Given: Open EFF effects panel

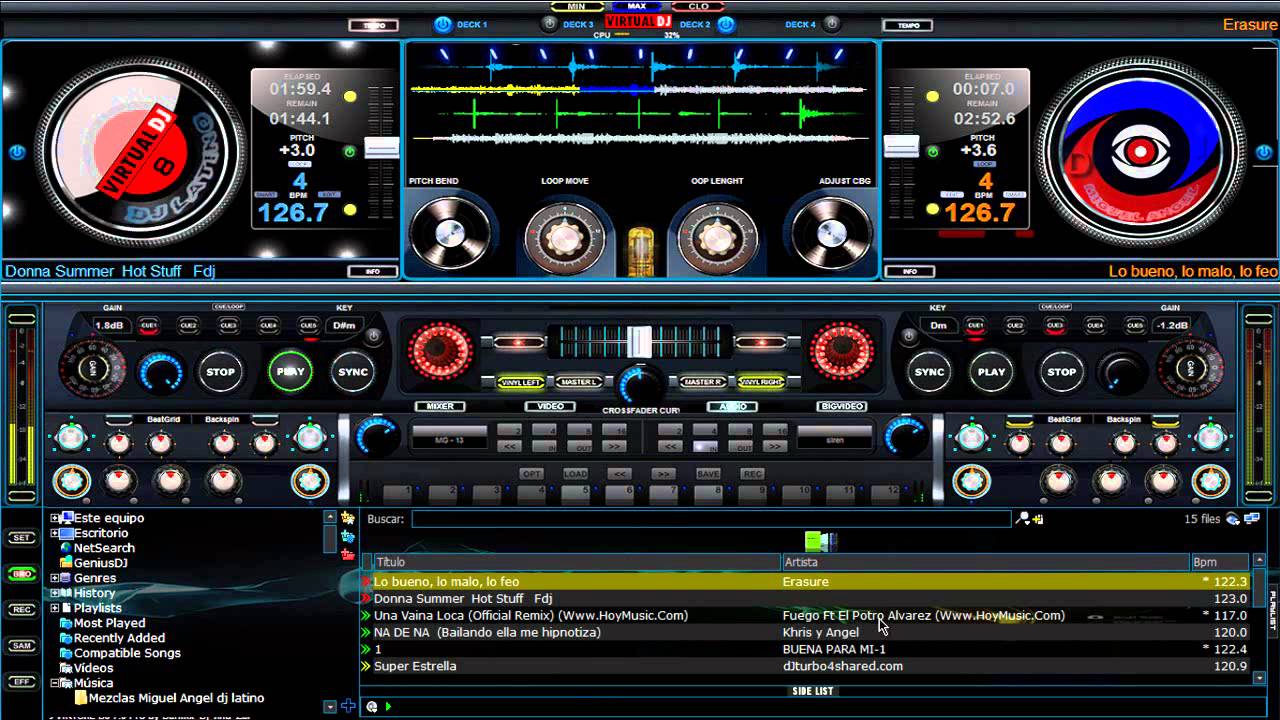Looking at the screenshot, I should [x=21, y=681].
